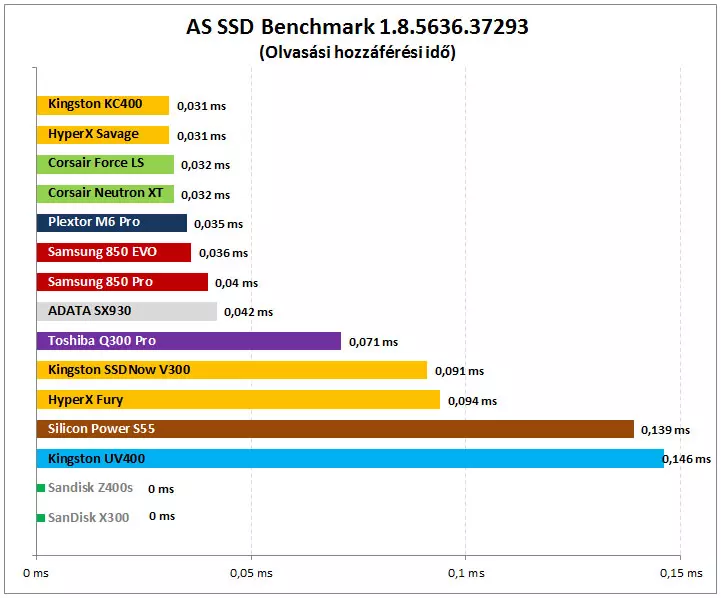
Task: Click the 0,05 ms axis tick label
Action: (251, 573)
